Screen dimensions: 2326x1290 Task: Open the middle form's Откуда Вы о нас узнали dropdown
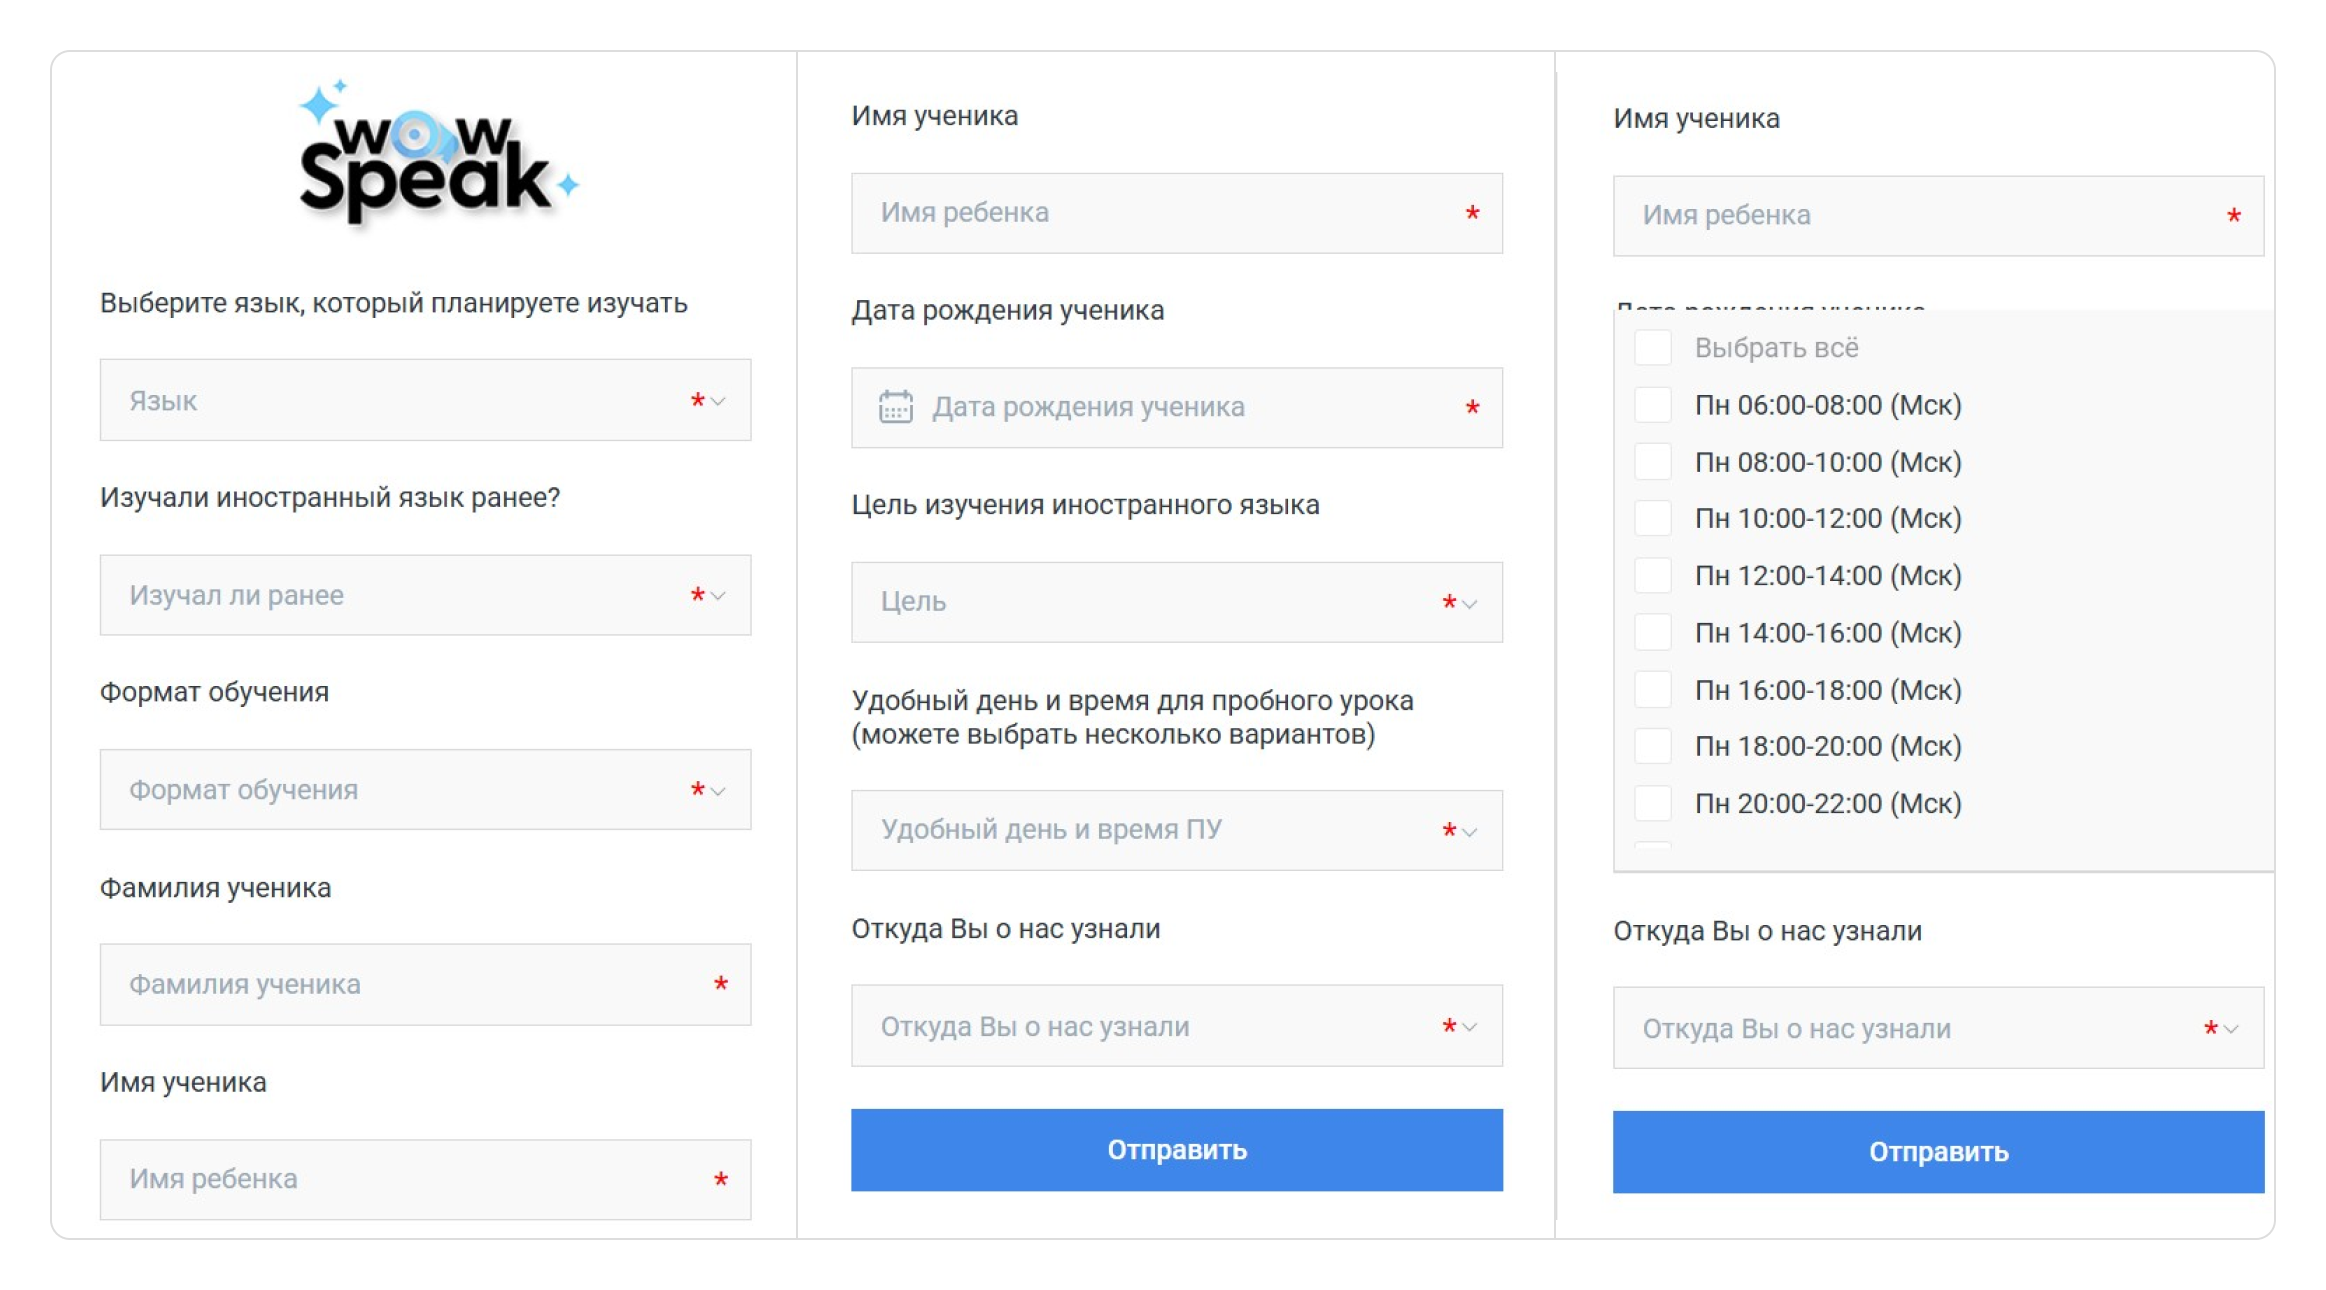[1176, 1026]
